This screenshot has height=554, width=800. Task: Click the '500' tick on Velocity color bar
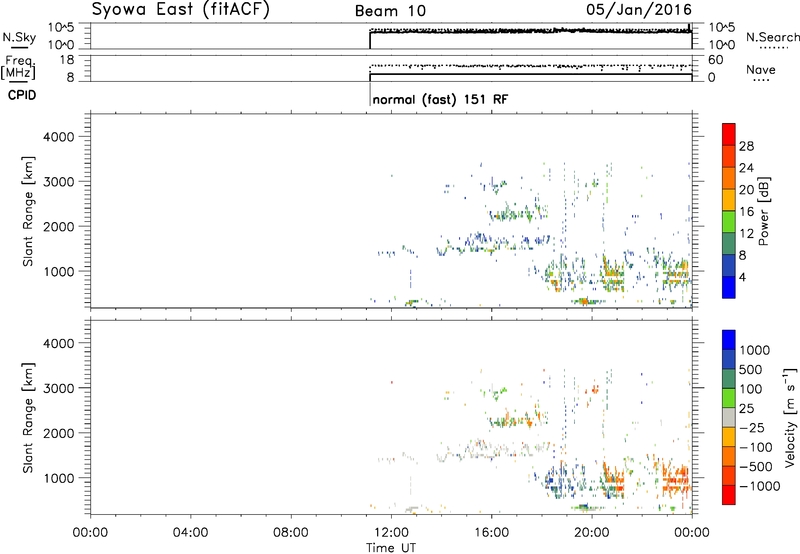(x=751, y=370)
